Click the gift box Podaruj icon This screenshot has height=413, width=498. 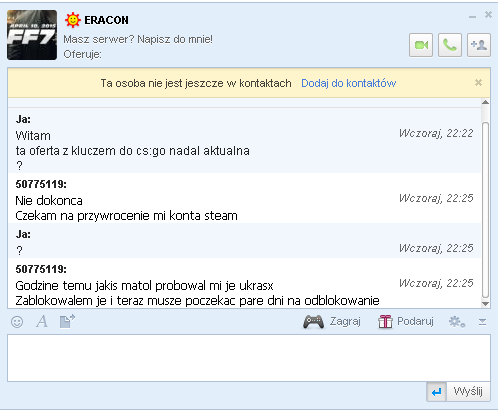(x=385, y=322)
